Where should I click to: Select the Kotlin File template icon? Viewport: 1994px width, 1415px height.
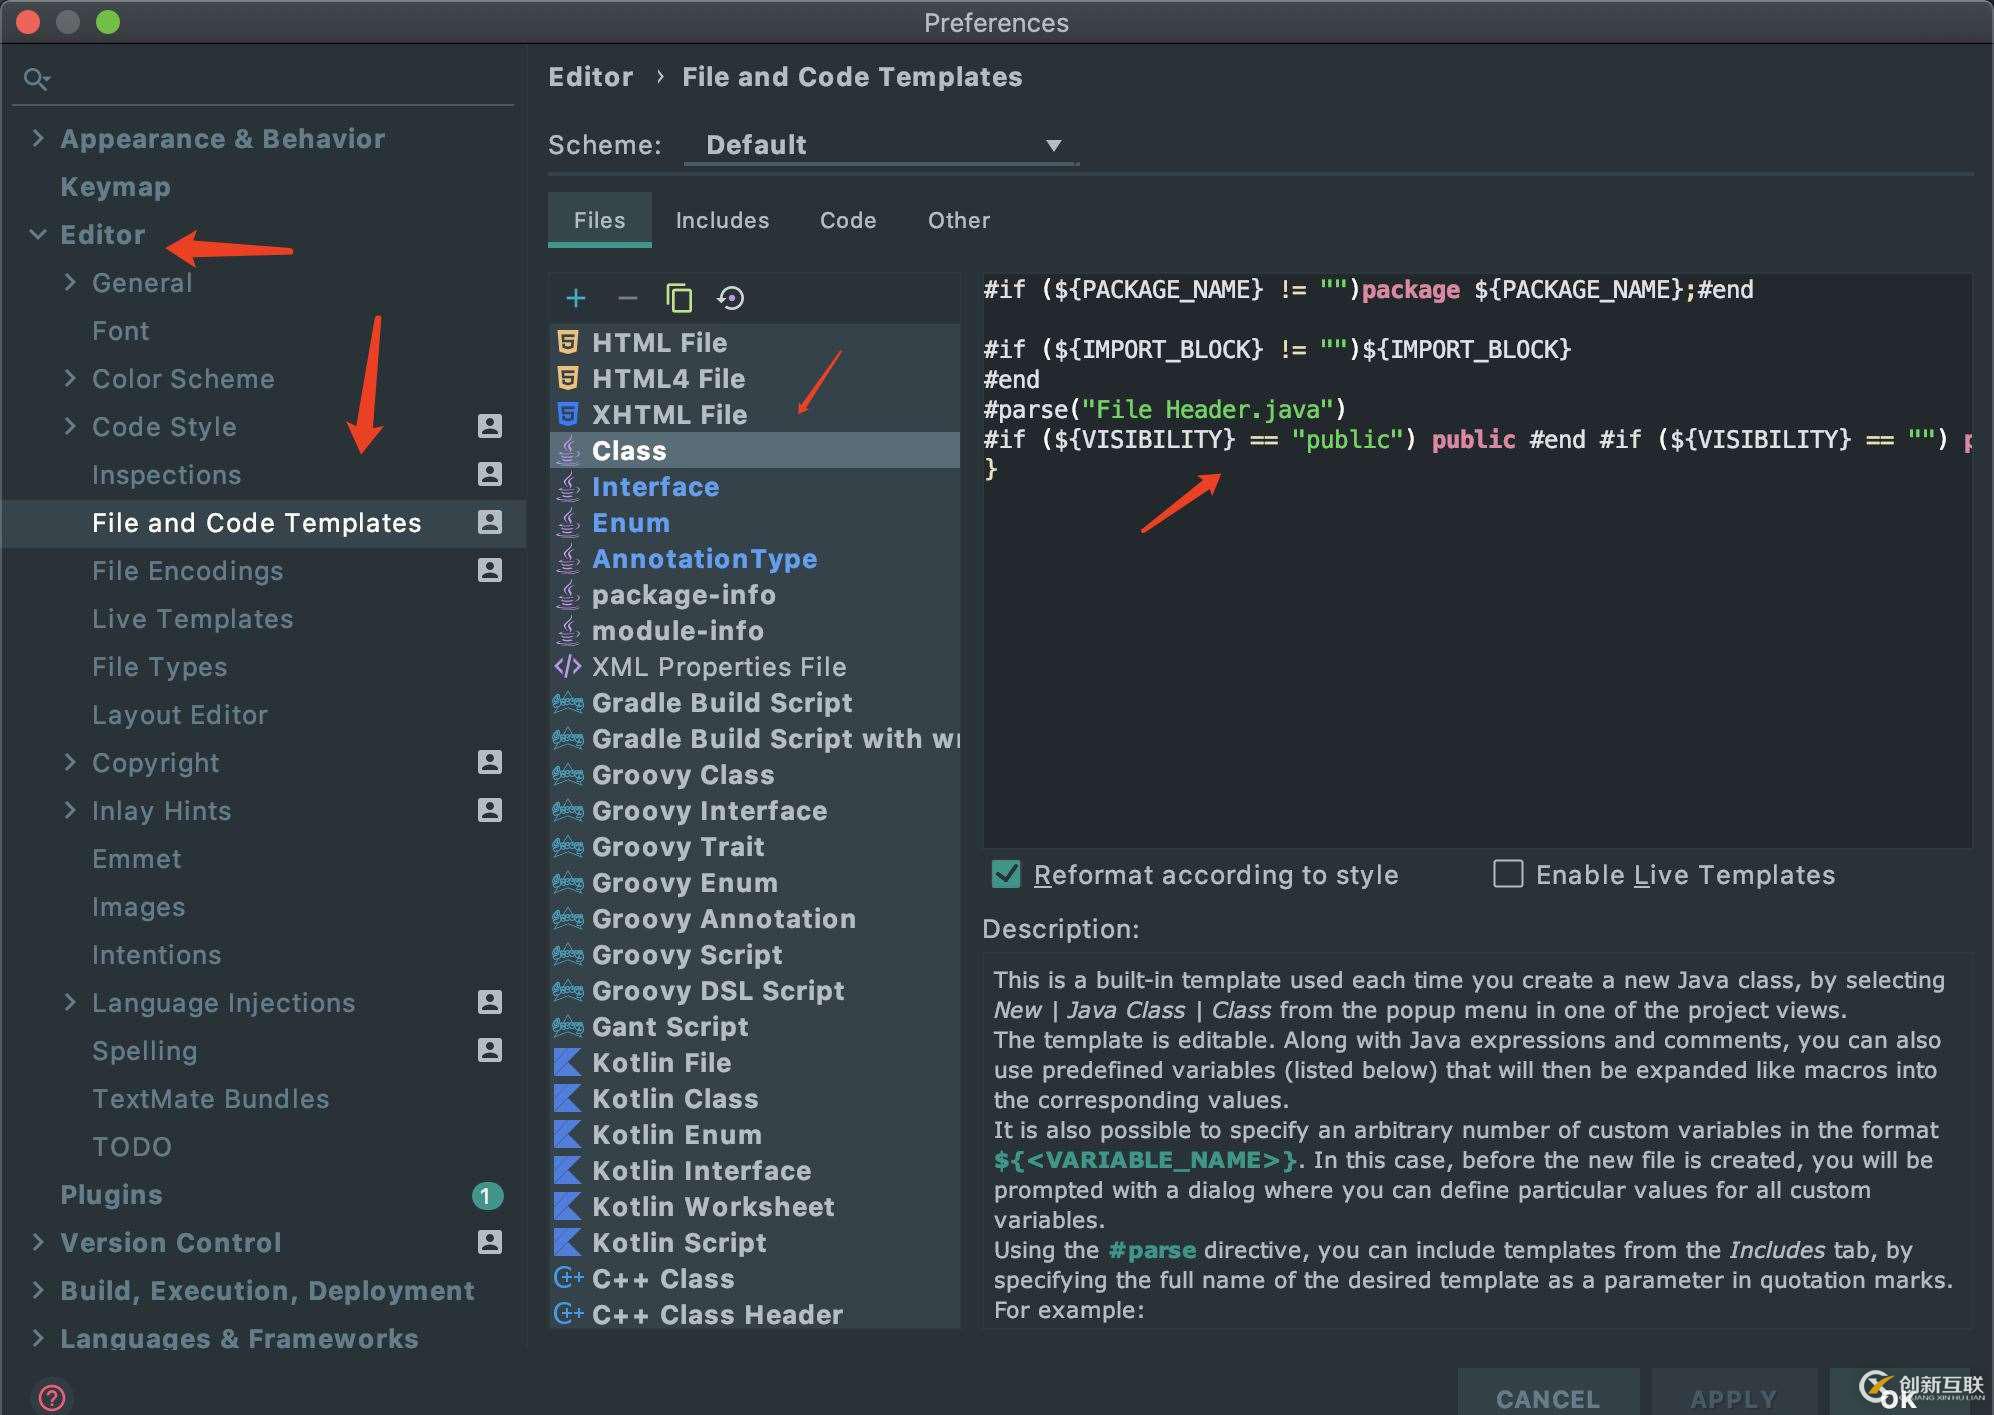click(568, 1061)
